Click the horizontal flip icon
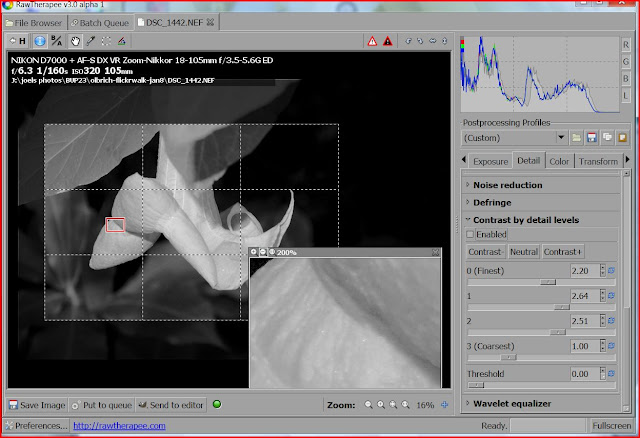Screen dimensions: 640x438 (433, 41)
